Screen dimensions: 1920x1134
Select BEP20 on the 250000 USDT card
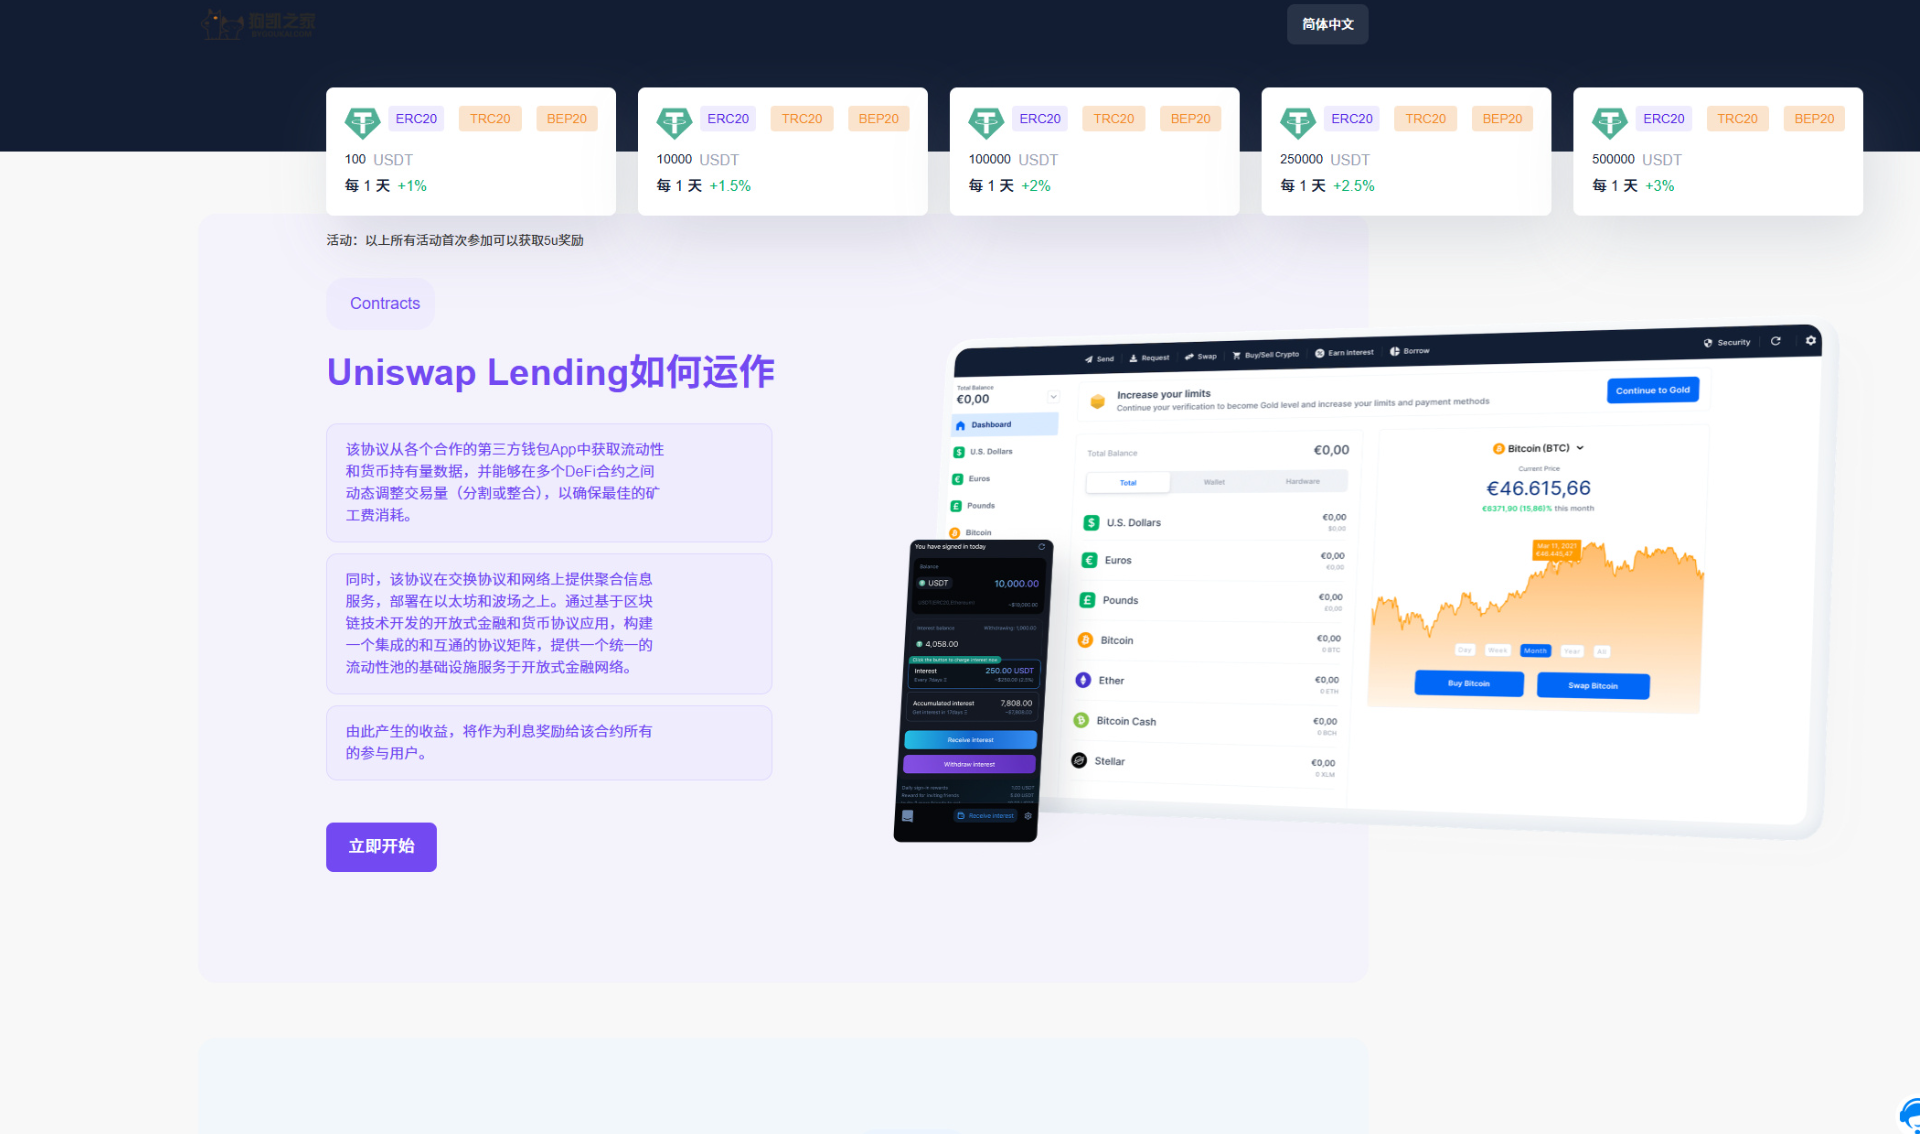(x=1503, y=118)
